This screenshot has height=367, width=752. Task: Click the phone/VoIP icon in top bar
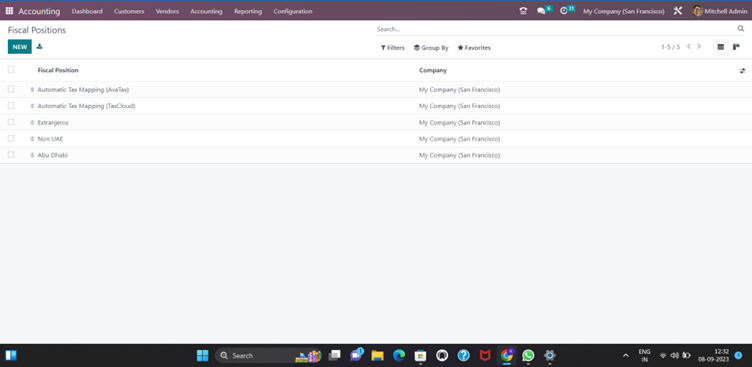click(523, 11)
